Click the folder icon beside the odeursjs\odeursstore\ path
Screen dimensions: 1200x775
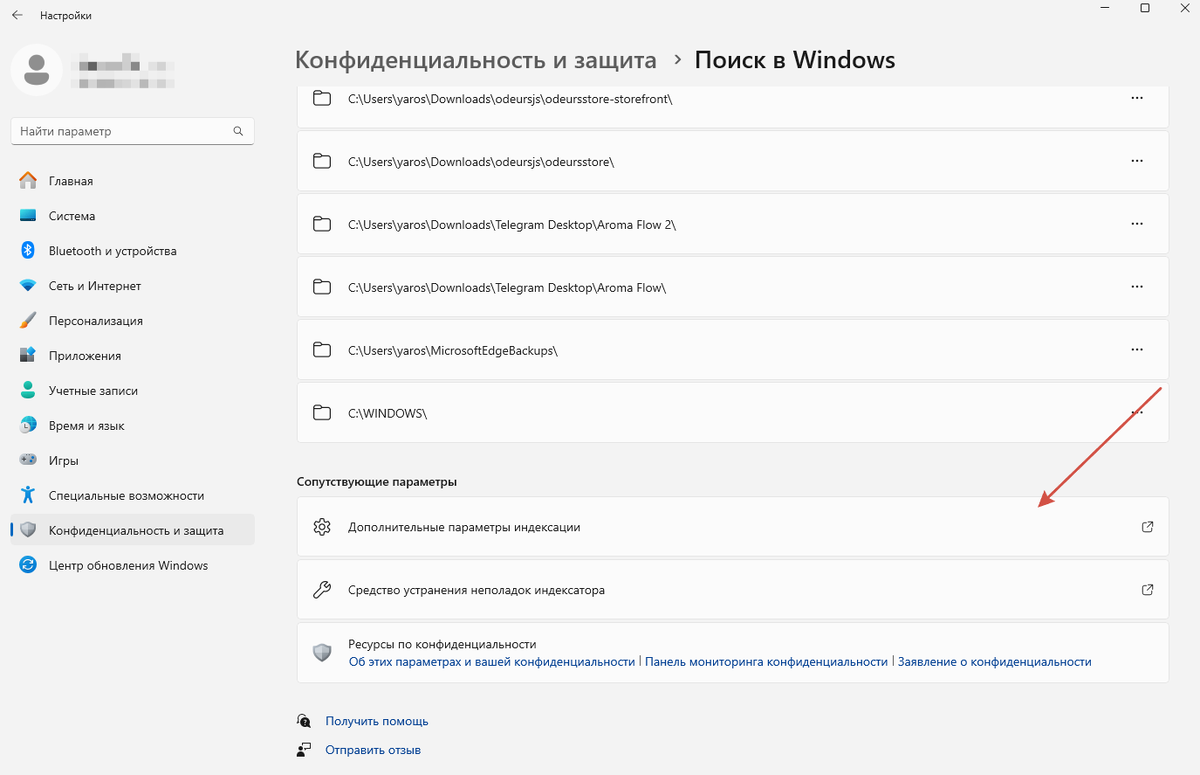pyautogui.click(x=322, y=161)
